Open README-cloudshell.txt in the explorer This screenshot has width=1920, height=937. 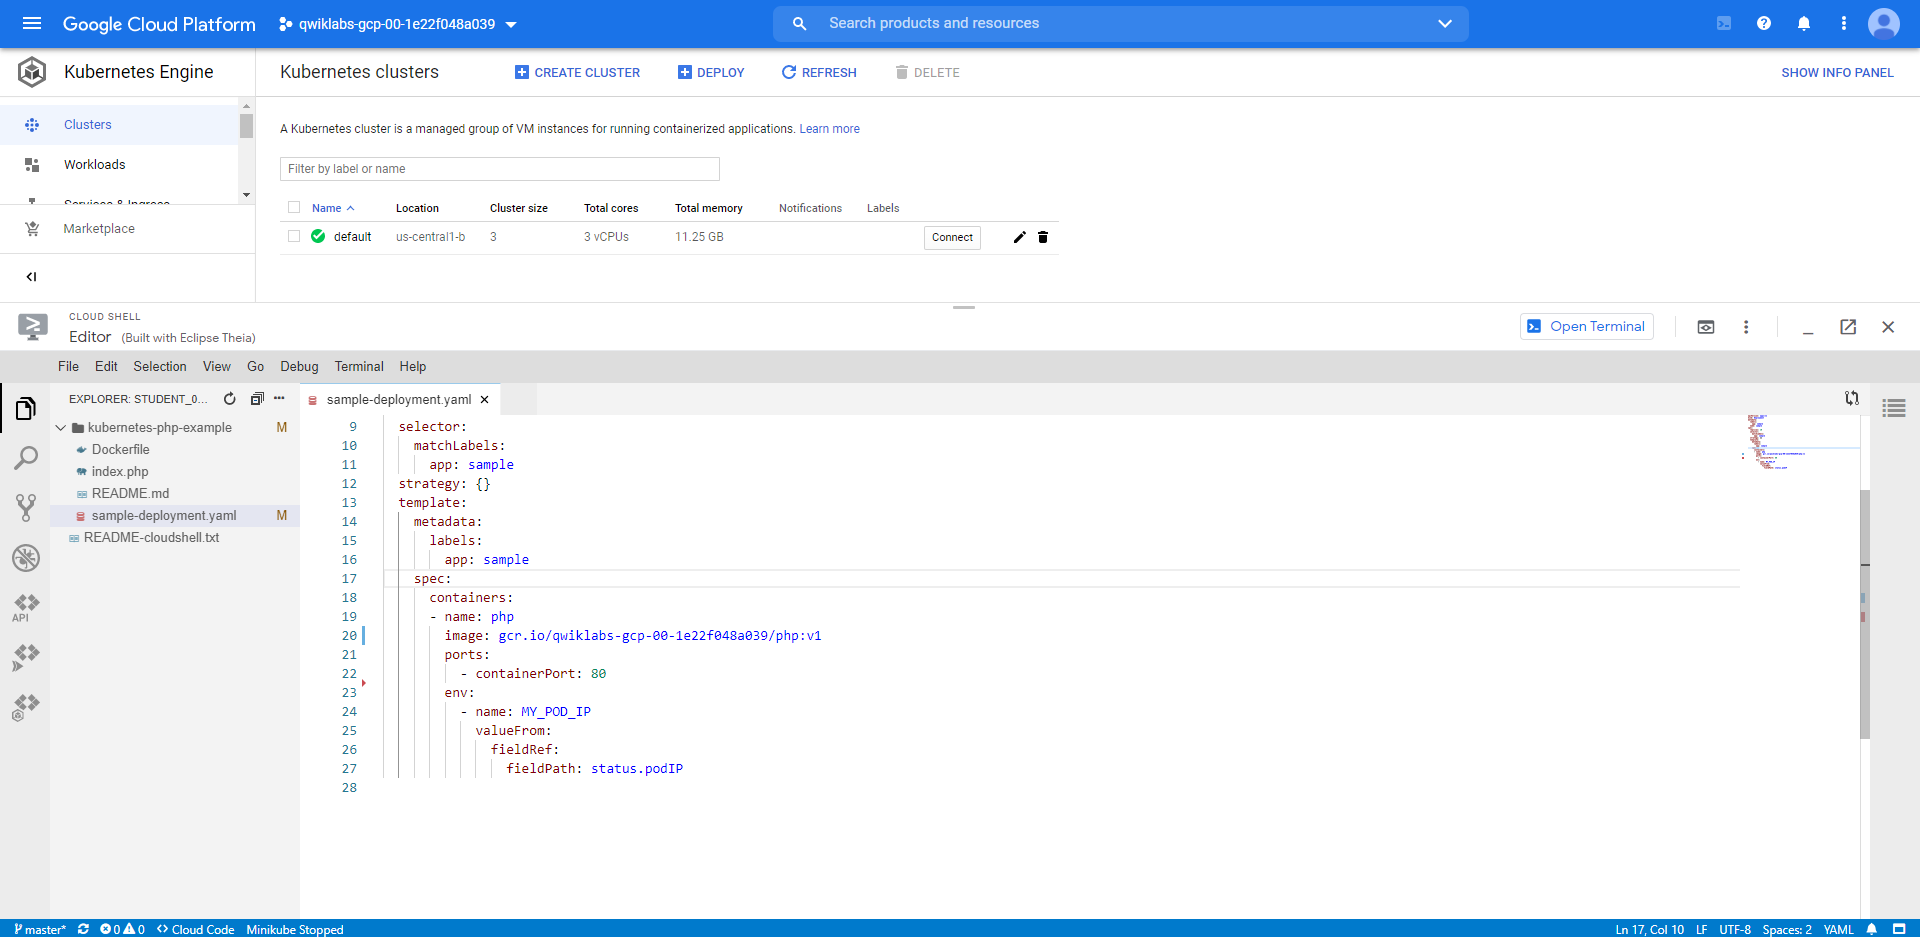click(151, 538)
